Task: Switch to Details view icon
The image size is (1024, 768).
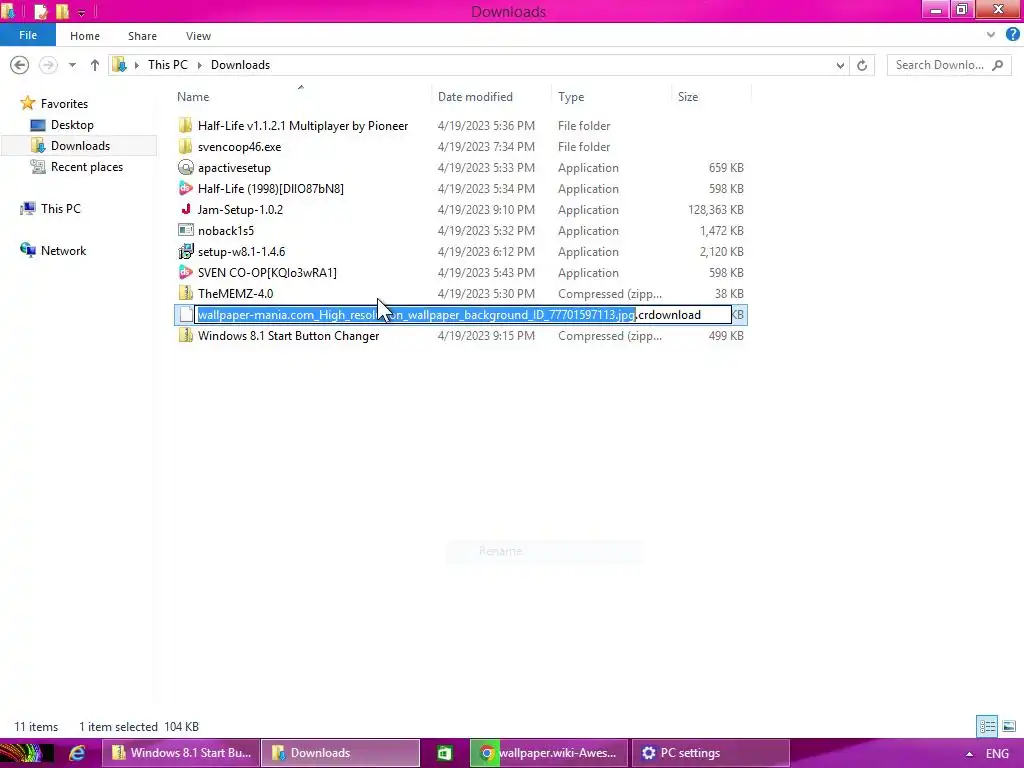Action: [x=987, y=726]
